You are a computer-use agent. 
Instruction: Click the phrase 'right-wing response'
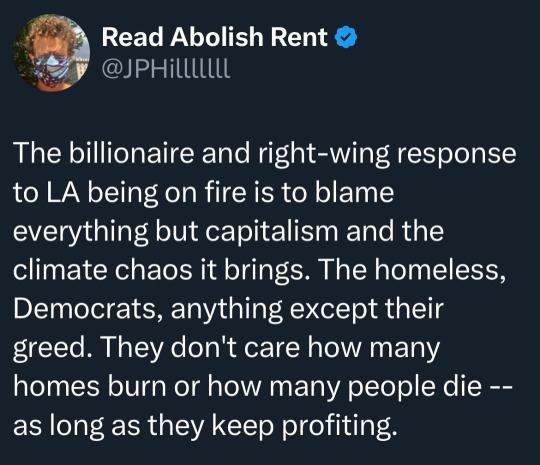click(x=387, y=154)
